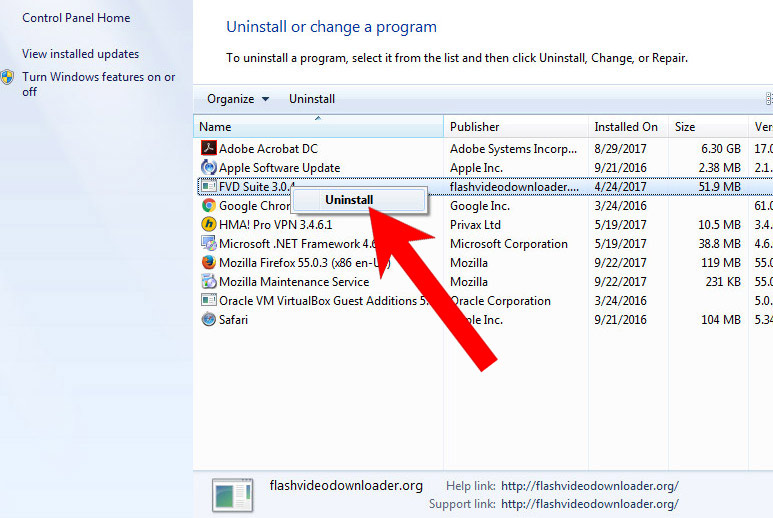This screenshot has height=518, width=773.
Task: Click the Adobe Acrobat DC icon
Action: pyautogui.click(x=208, y=149)
